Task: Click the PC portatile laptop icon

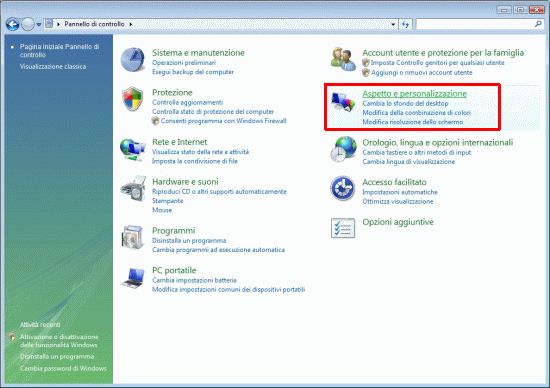Action: click(x=133, y=278)
